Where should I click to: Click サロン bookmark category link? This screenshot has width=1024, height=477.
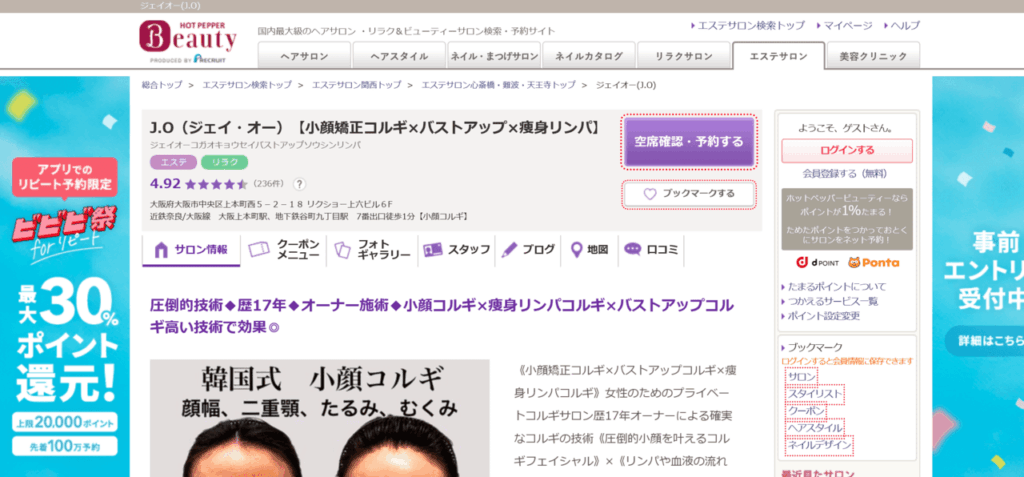point(801,377)
